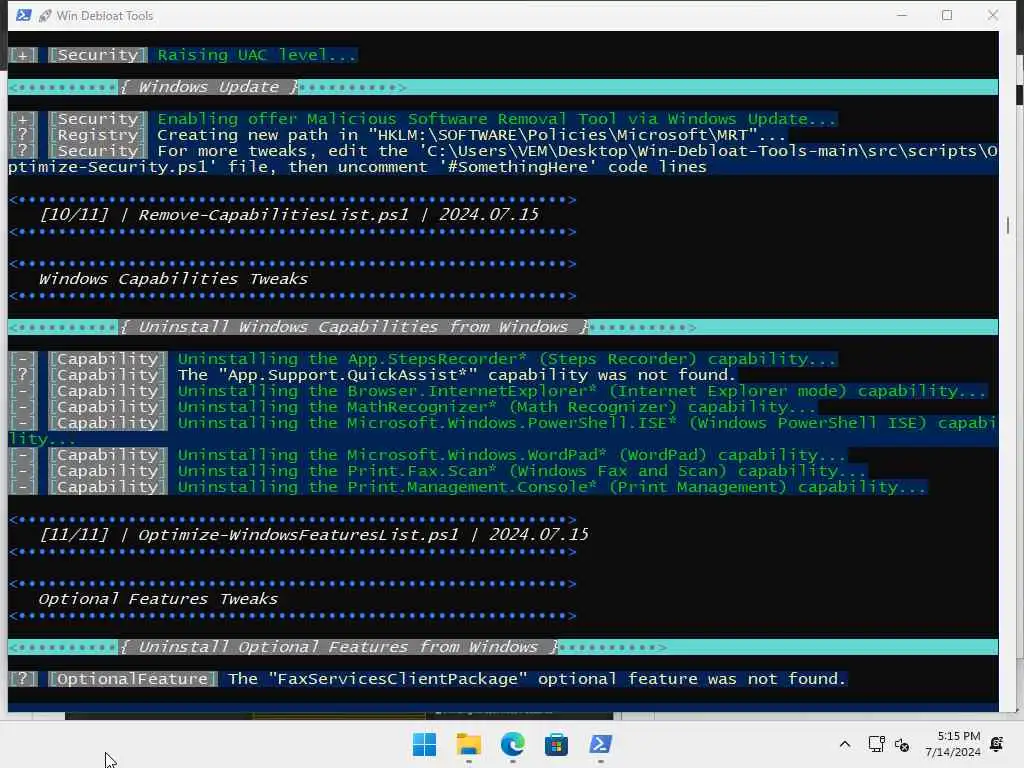The height and width of the screenshot is (768, 1024).
Task: Open the notification bell icon
Action: pos(997,744)
